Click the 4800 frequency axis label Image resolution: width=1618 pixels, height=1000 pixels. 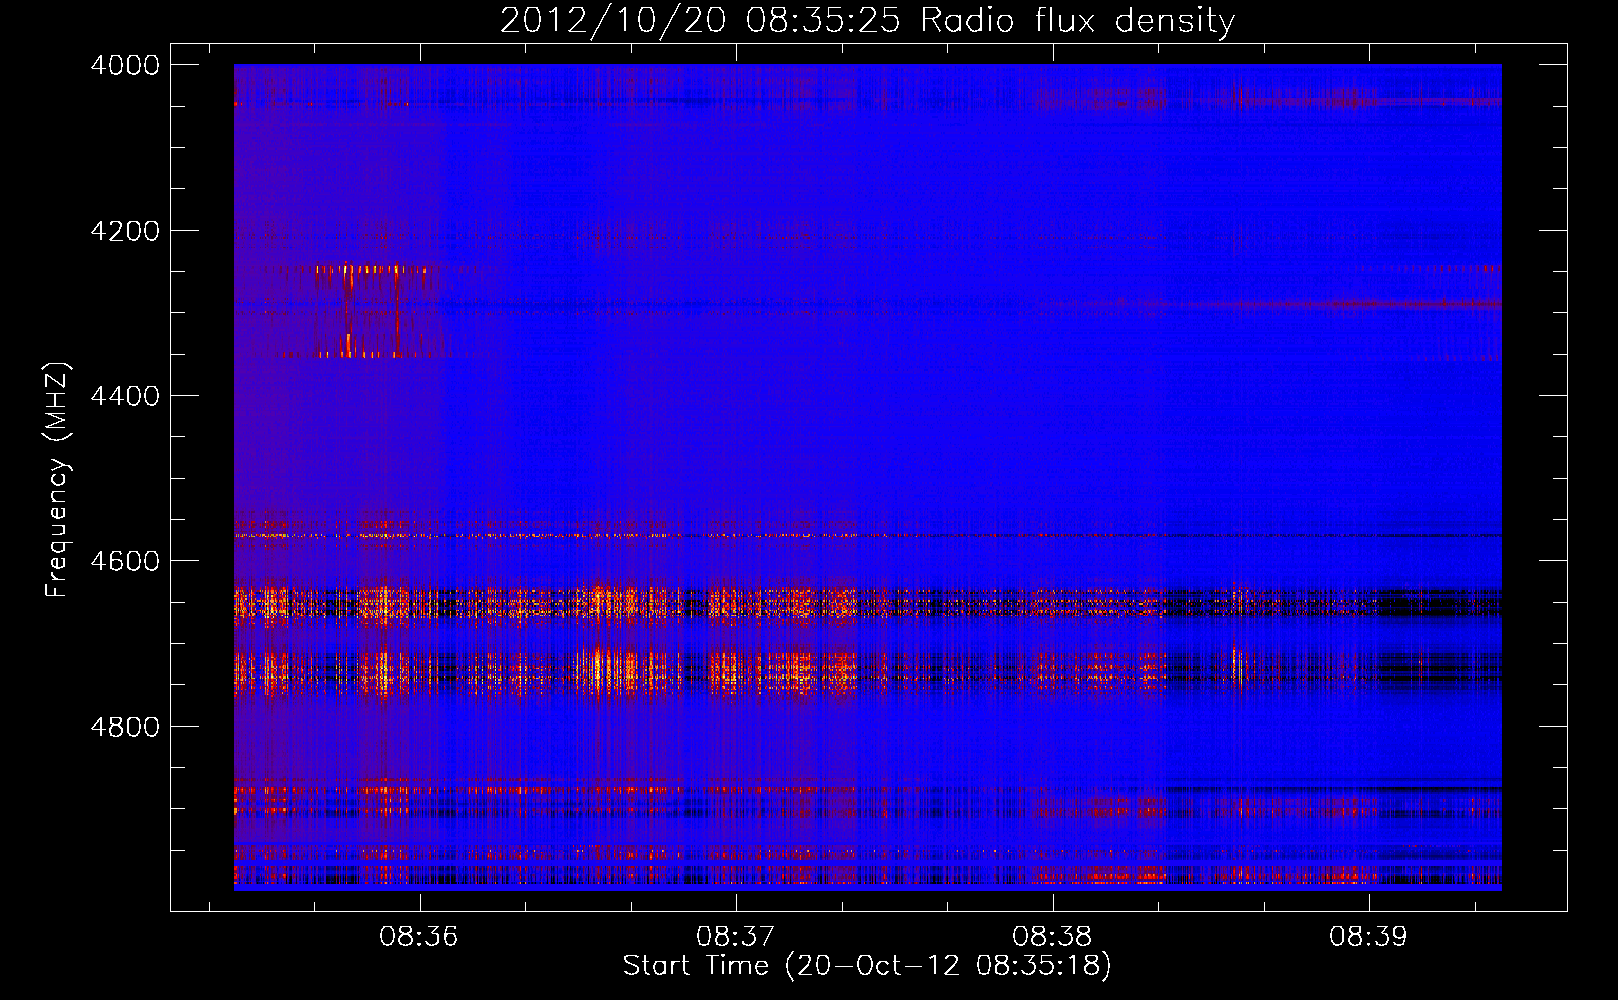point(125,726)
